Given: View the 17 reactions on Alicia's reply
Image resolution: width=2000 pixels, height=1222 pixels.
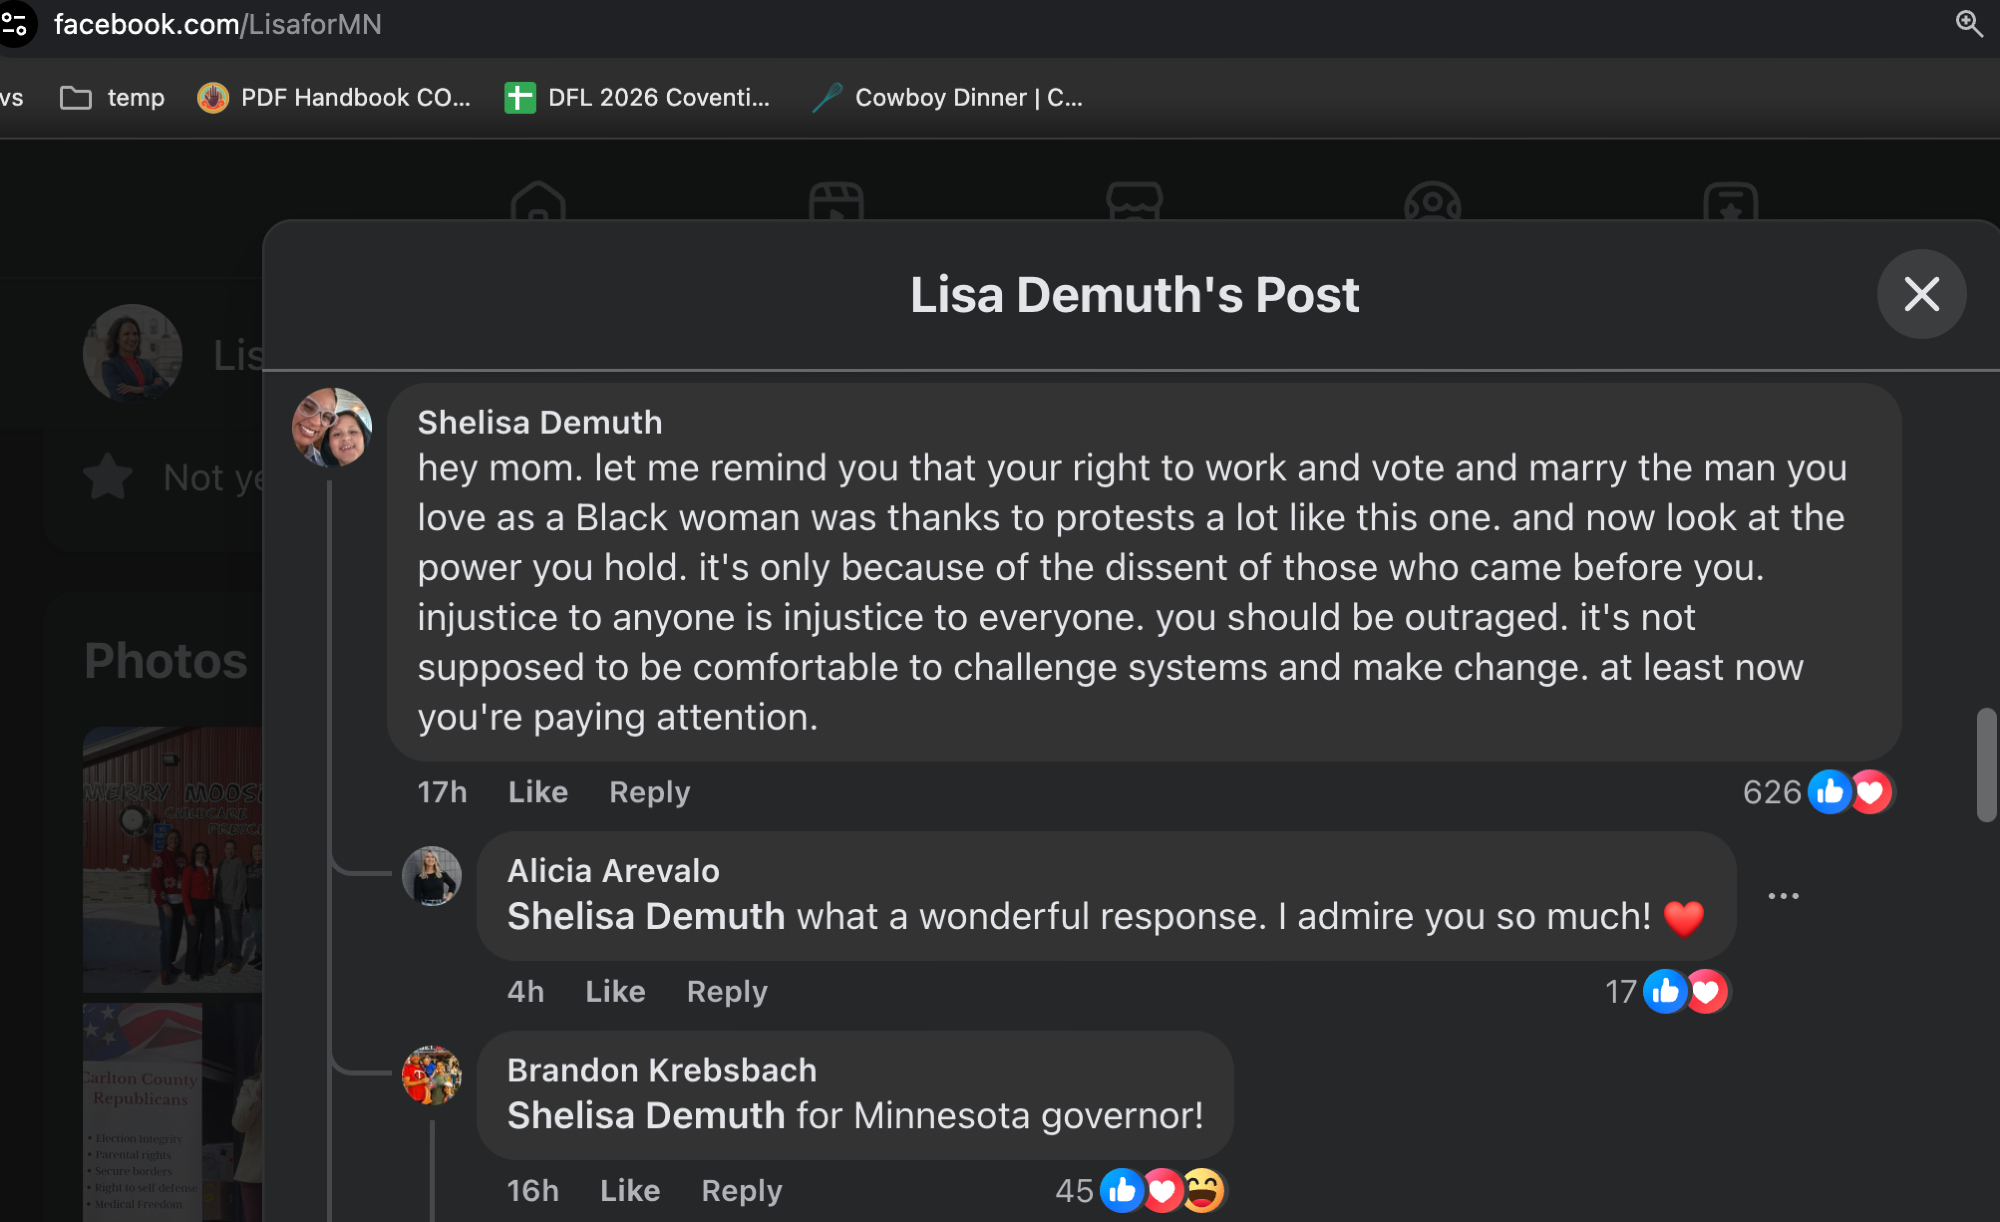Looking at the screenshot, I should click(x=1620, y=991).
